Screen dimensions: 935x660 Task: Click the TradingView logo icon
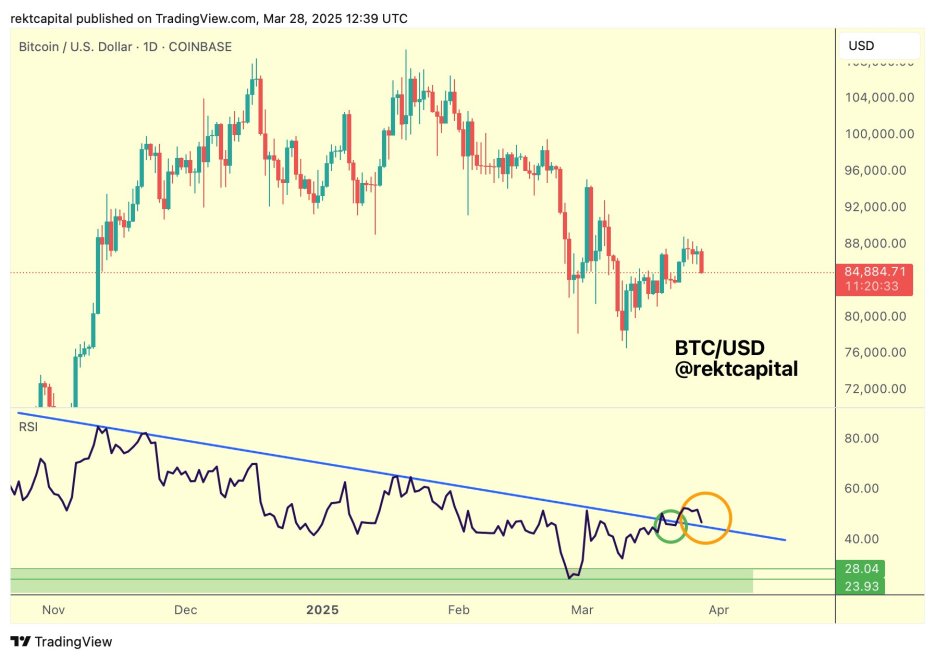tap(20, 642)
